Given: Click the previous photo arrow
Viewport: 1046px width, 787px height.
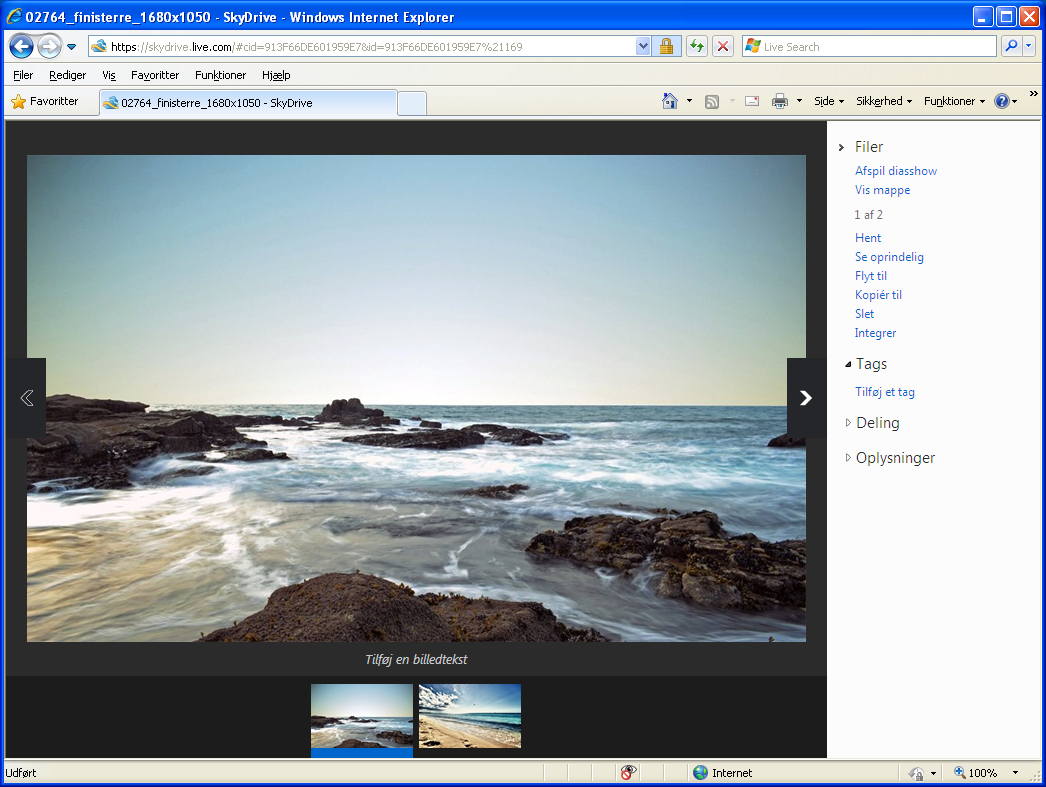Looking at the screenshot, I should coord(26,398).
